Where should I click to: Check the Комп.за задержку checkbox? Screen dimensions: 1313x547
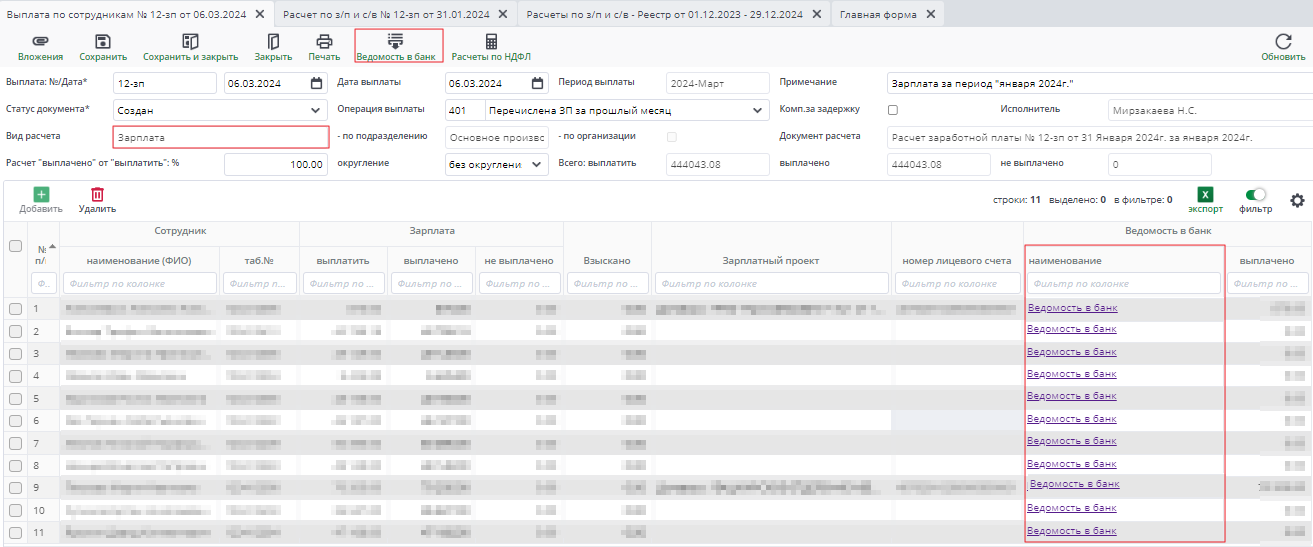coord(893,110)
